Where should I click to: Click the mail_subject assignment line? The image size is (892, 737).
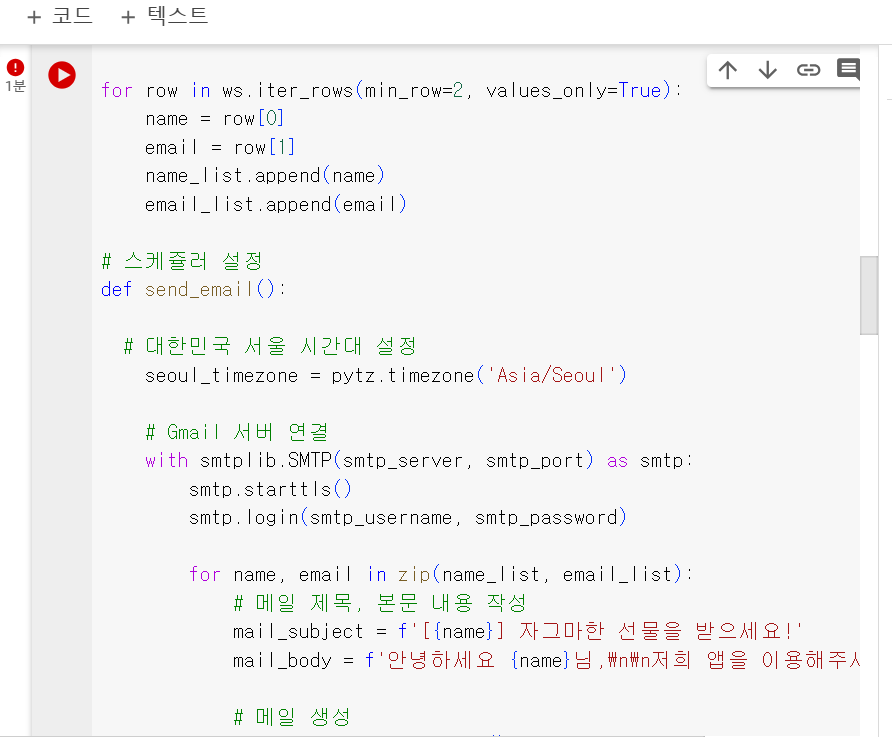518,631
